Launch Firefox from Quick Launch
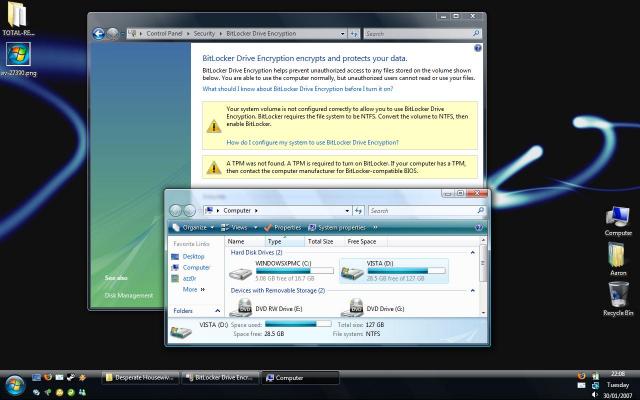This screenshot has width=640, height=400. click(48, 377)
